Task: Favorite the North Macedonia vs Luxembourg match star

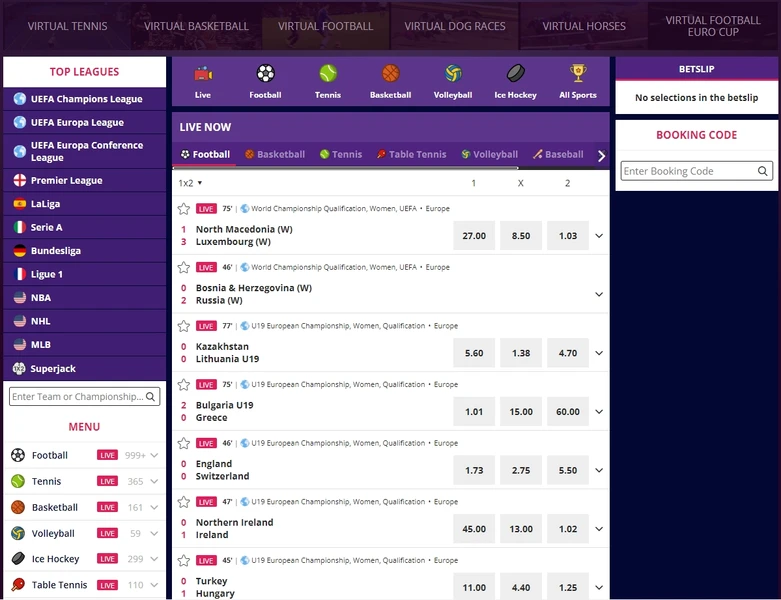Action: tap(184, 209)
